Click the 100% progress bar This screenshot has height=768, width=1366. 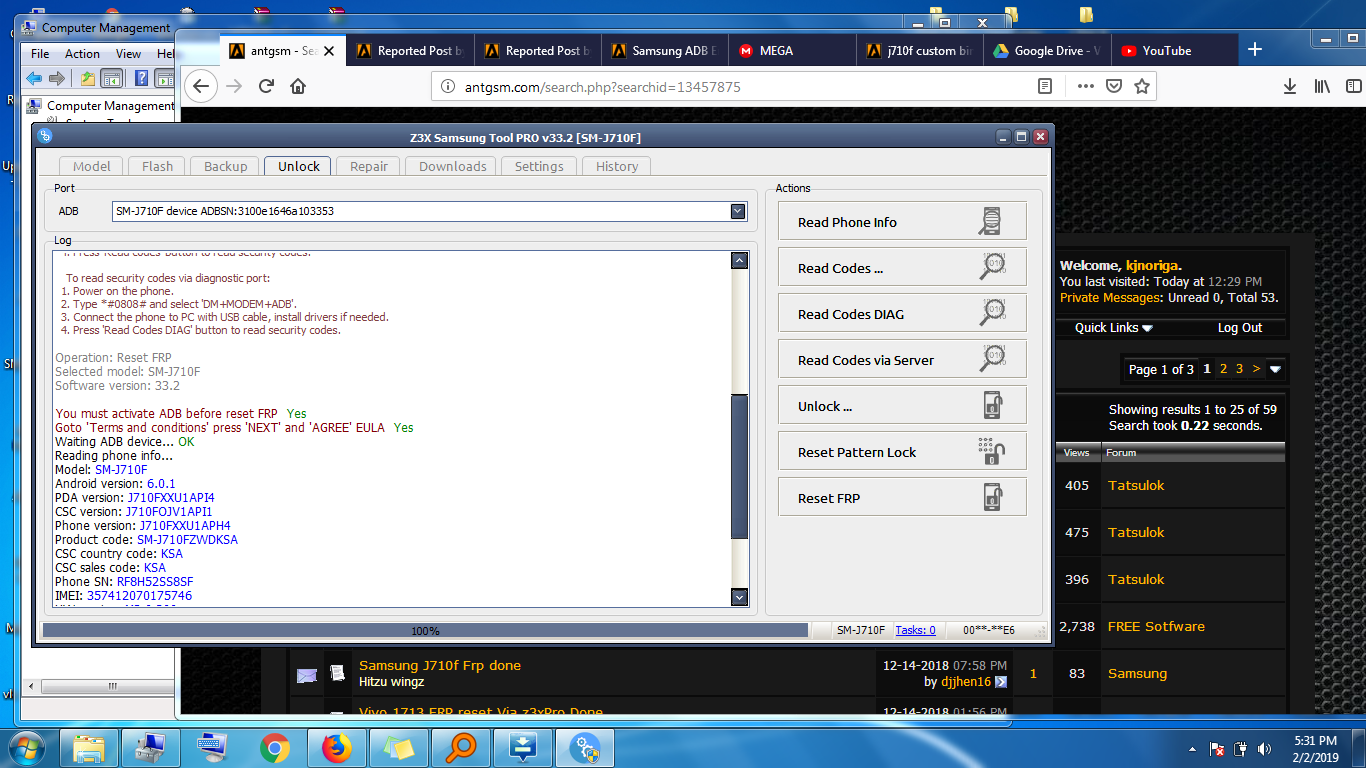click(425, 630)
